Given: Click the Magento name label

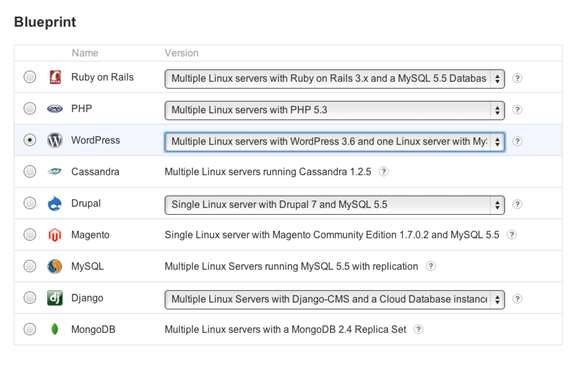Looking at the screenshot, I should [90, 235].
